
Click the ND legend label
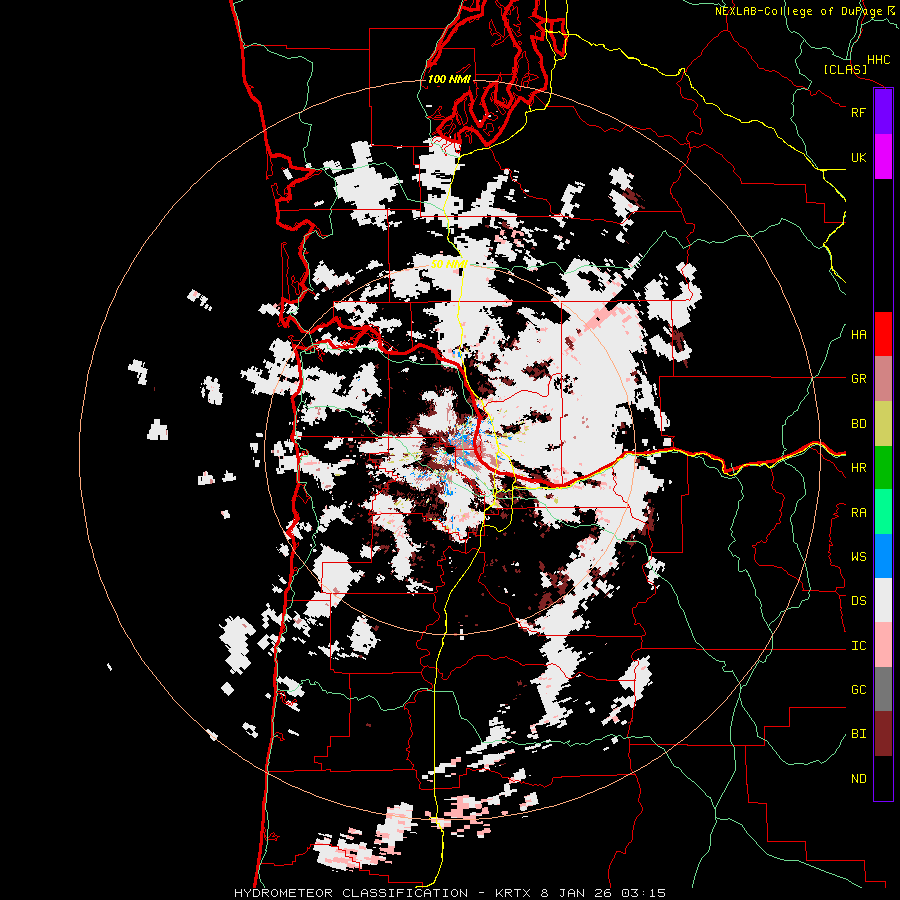[858, 779]
